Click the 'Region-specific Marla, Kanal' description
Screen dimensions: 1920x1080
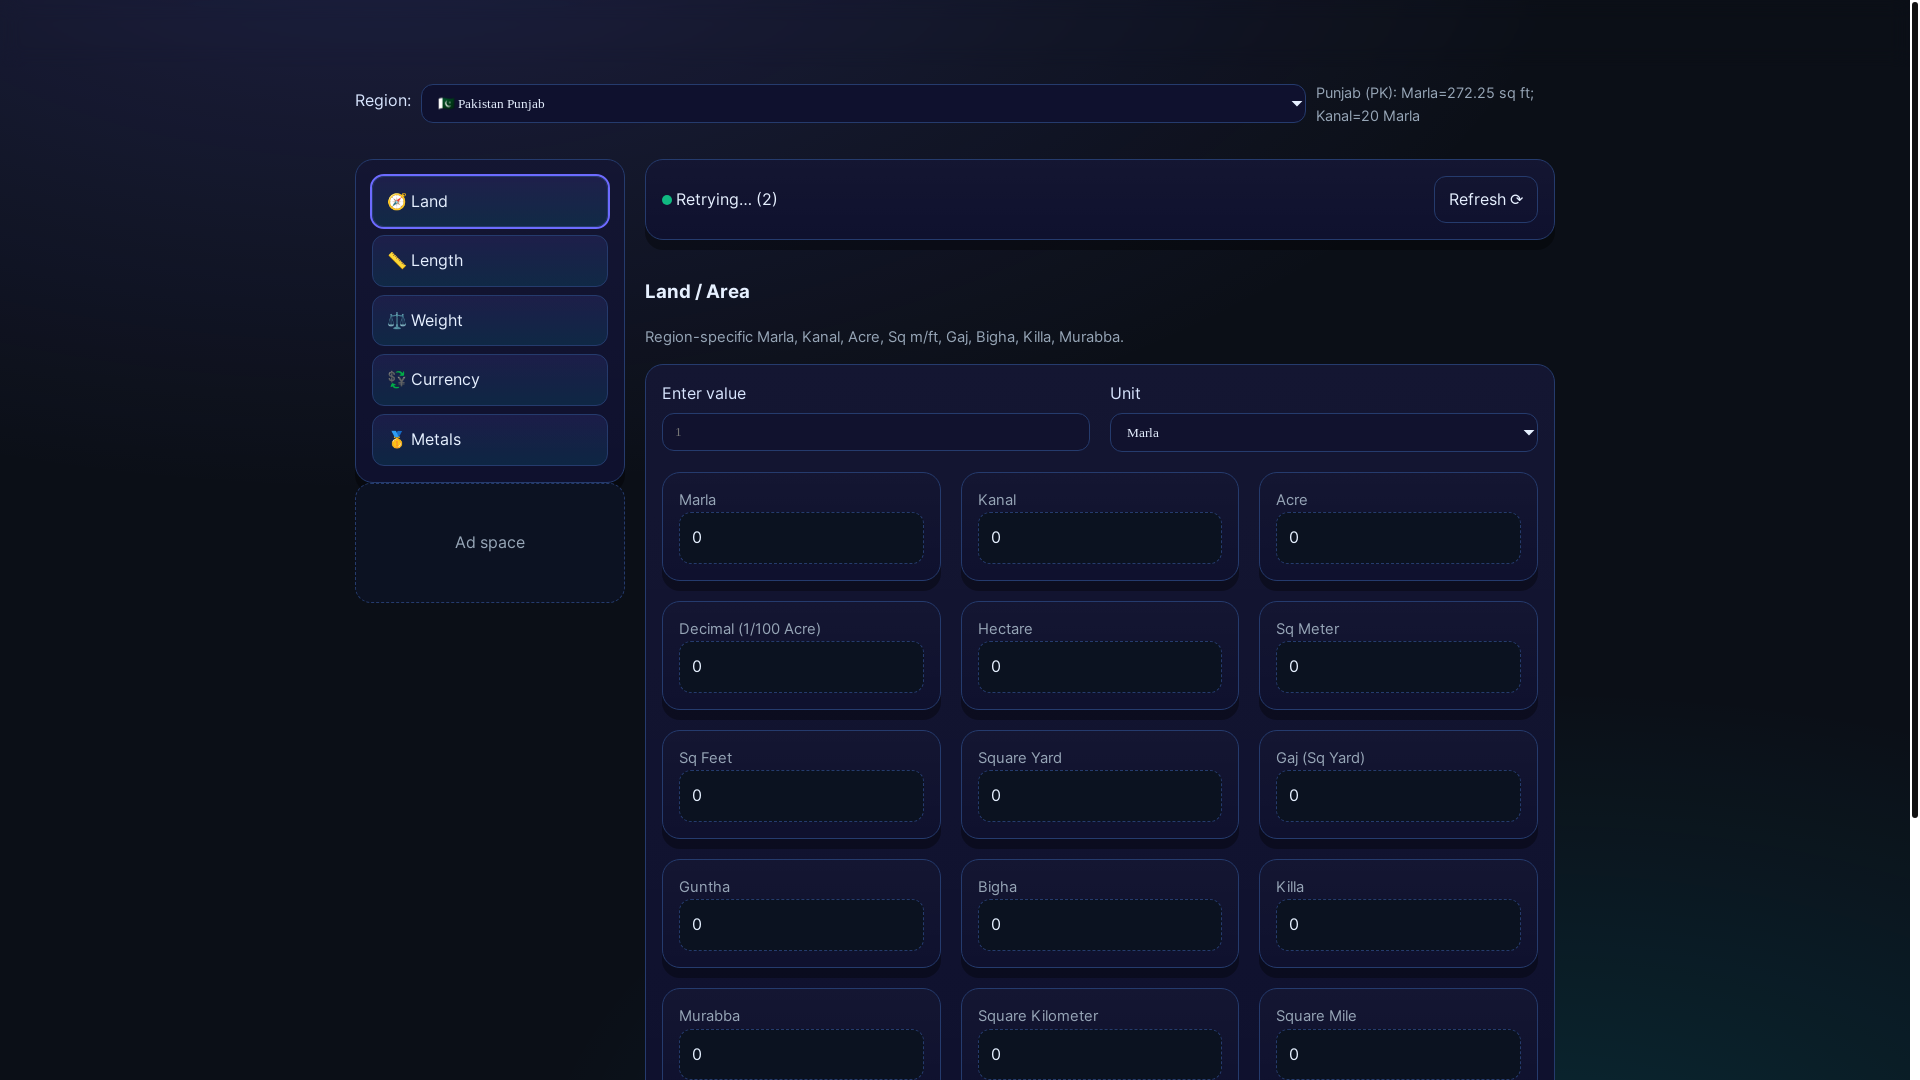click(884, 337)
